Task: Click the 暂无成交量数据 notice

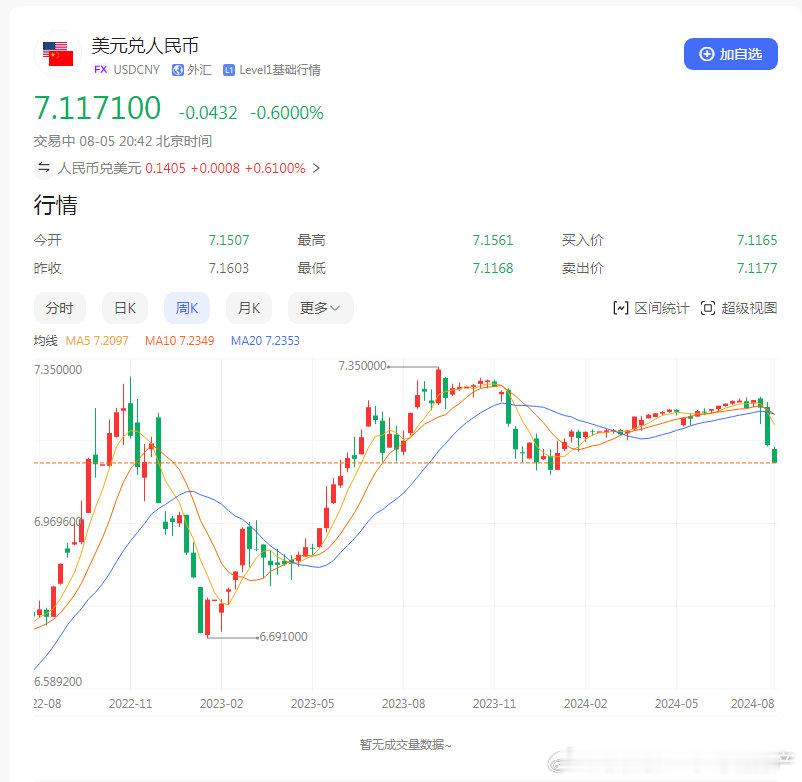Action: tap(405, 744)
